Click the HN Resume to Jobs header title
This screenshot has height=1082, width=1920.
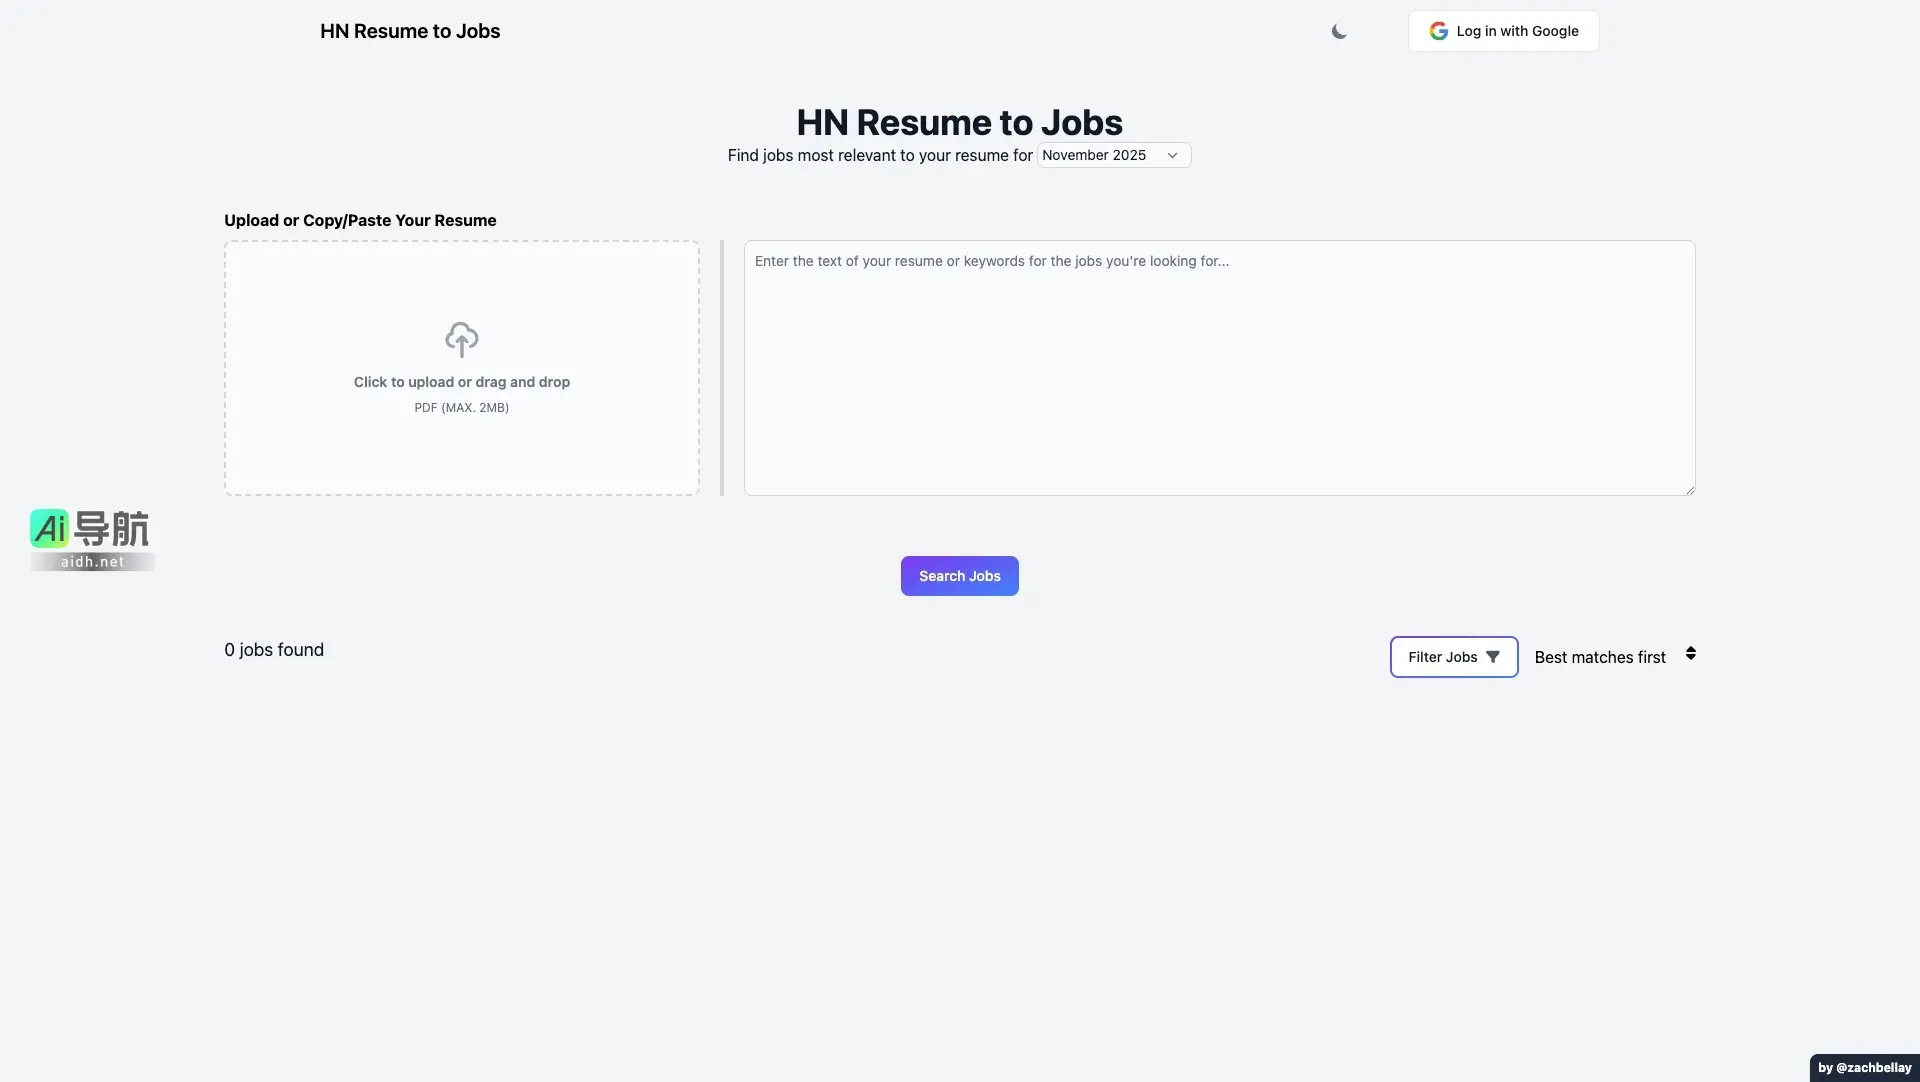(x=409, y=31)
